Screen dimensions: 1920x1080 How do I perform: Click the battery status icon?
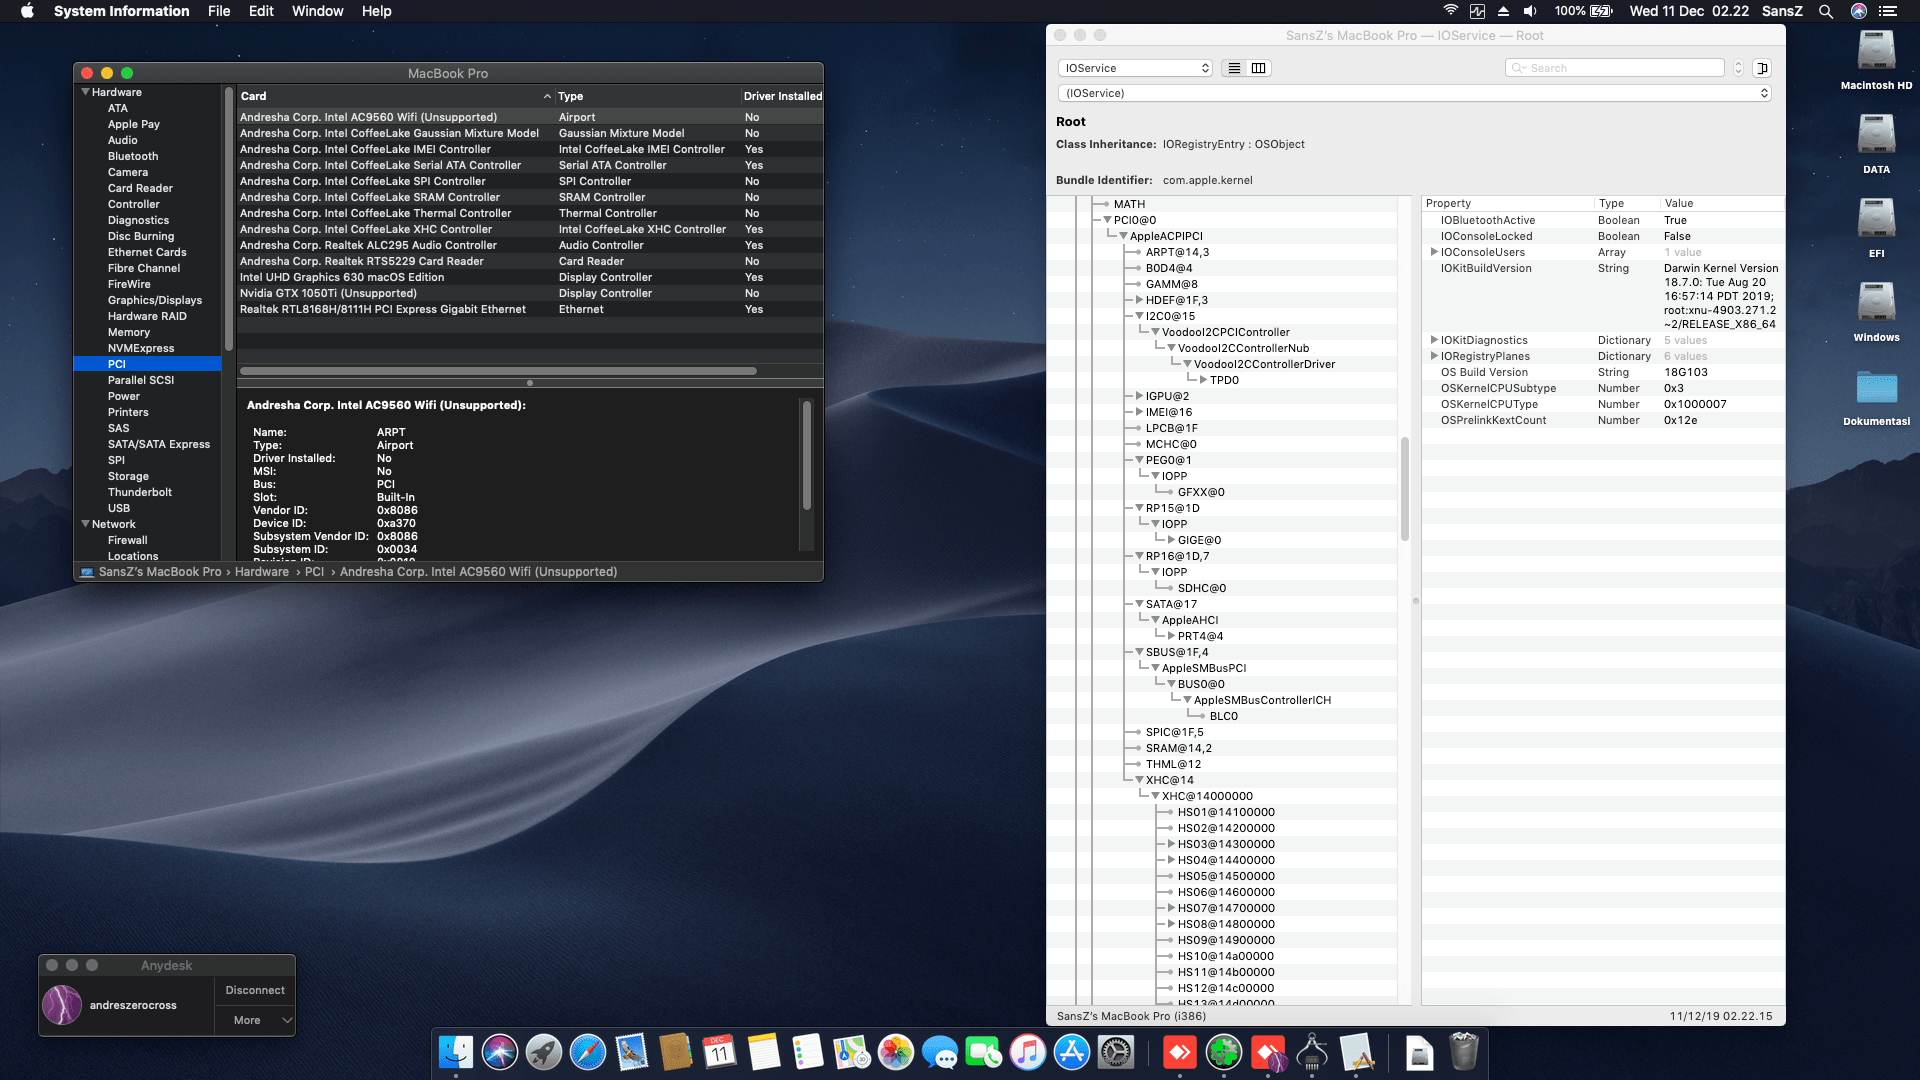point(1601,11)
